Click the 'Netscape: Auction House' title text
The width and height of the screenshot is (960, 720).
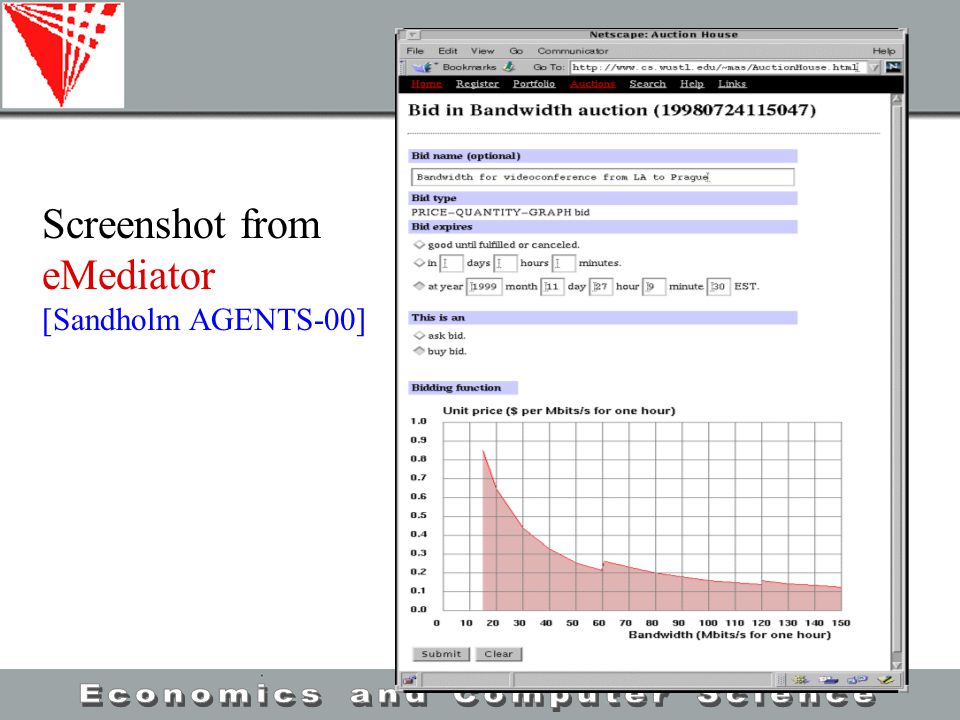coord(663,35)
